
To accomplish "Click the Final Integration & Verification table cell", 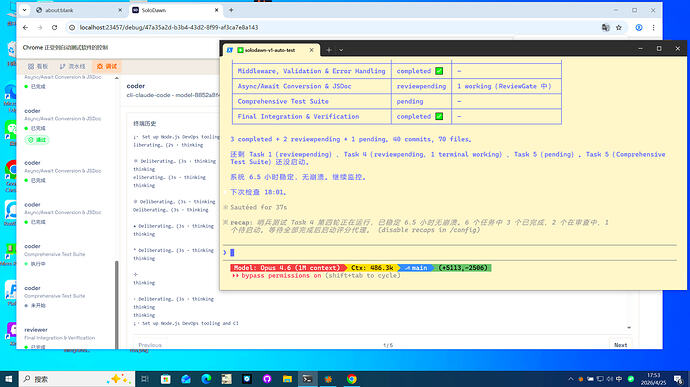I will pyautogui.click(x=311, y=117).
